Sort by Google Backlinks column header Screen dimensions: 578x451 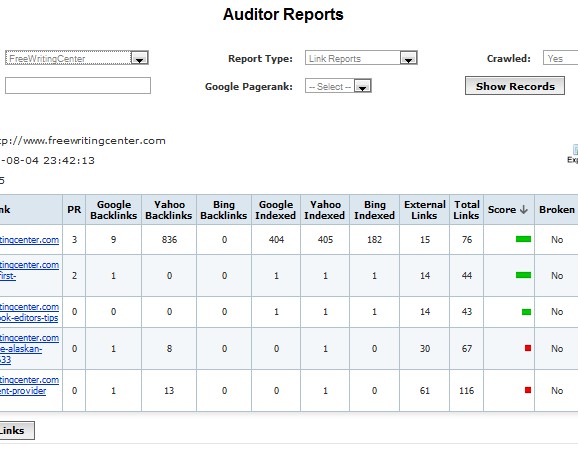(114, 210)
